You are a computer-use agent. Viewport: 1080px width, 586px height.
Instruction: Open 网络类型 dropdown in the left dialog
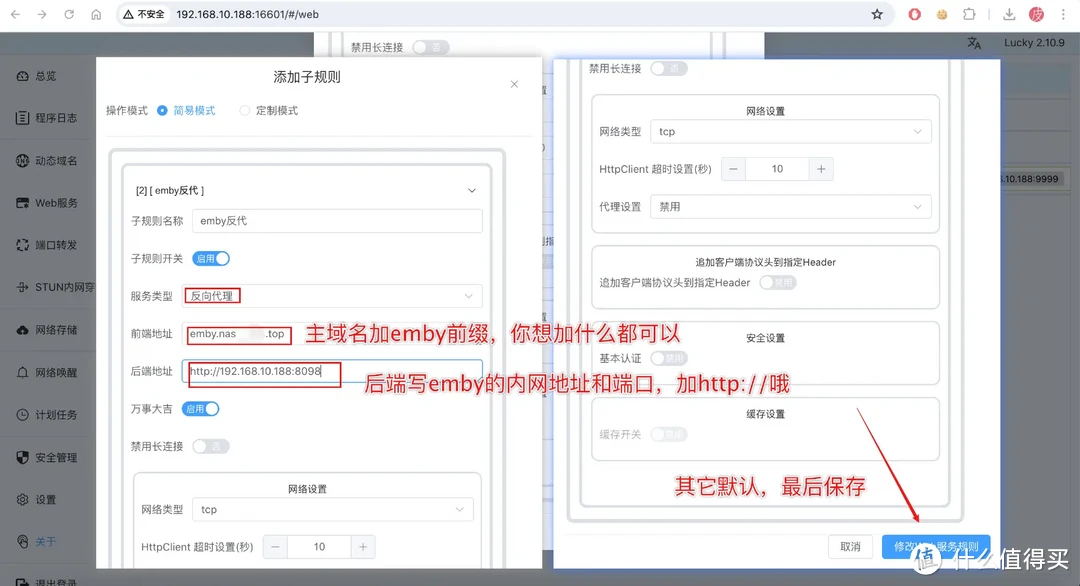333,510
